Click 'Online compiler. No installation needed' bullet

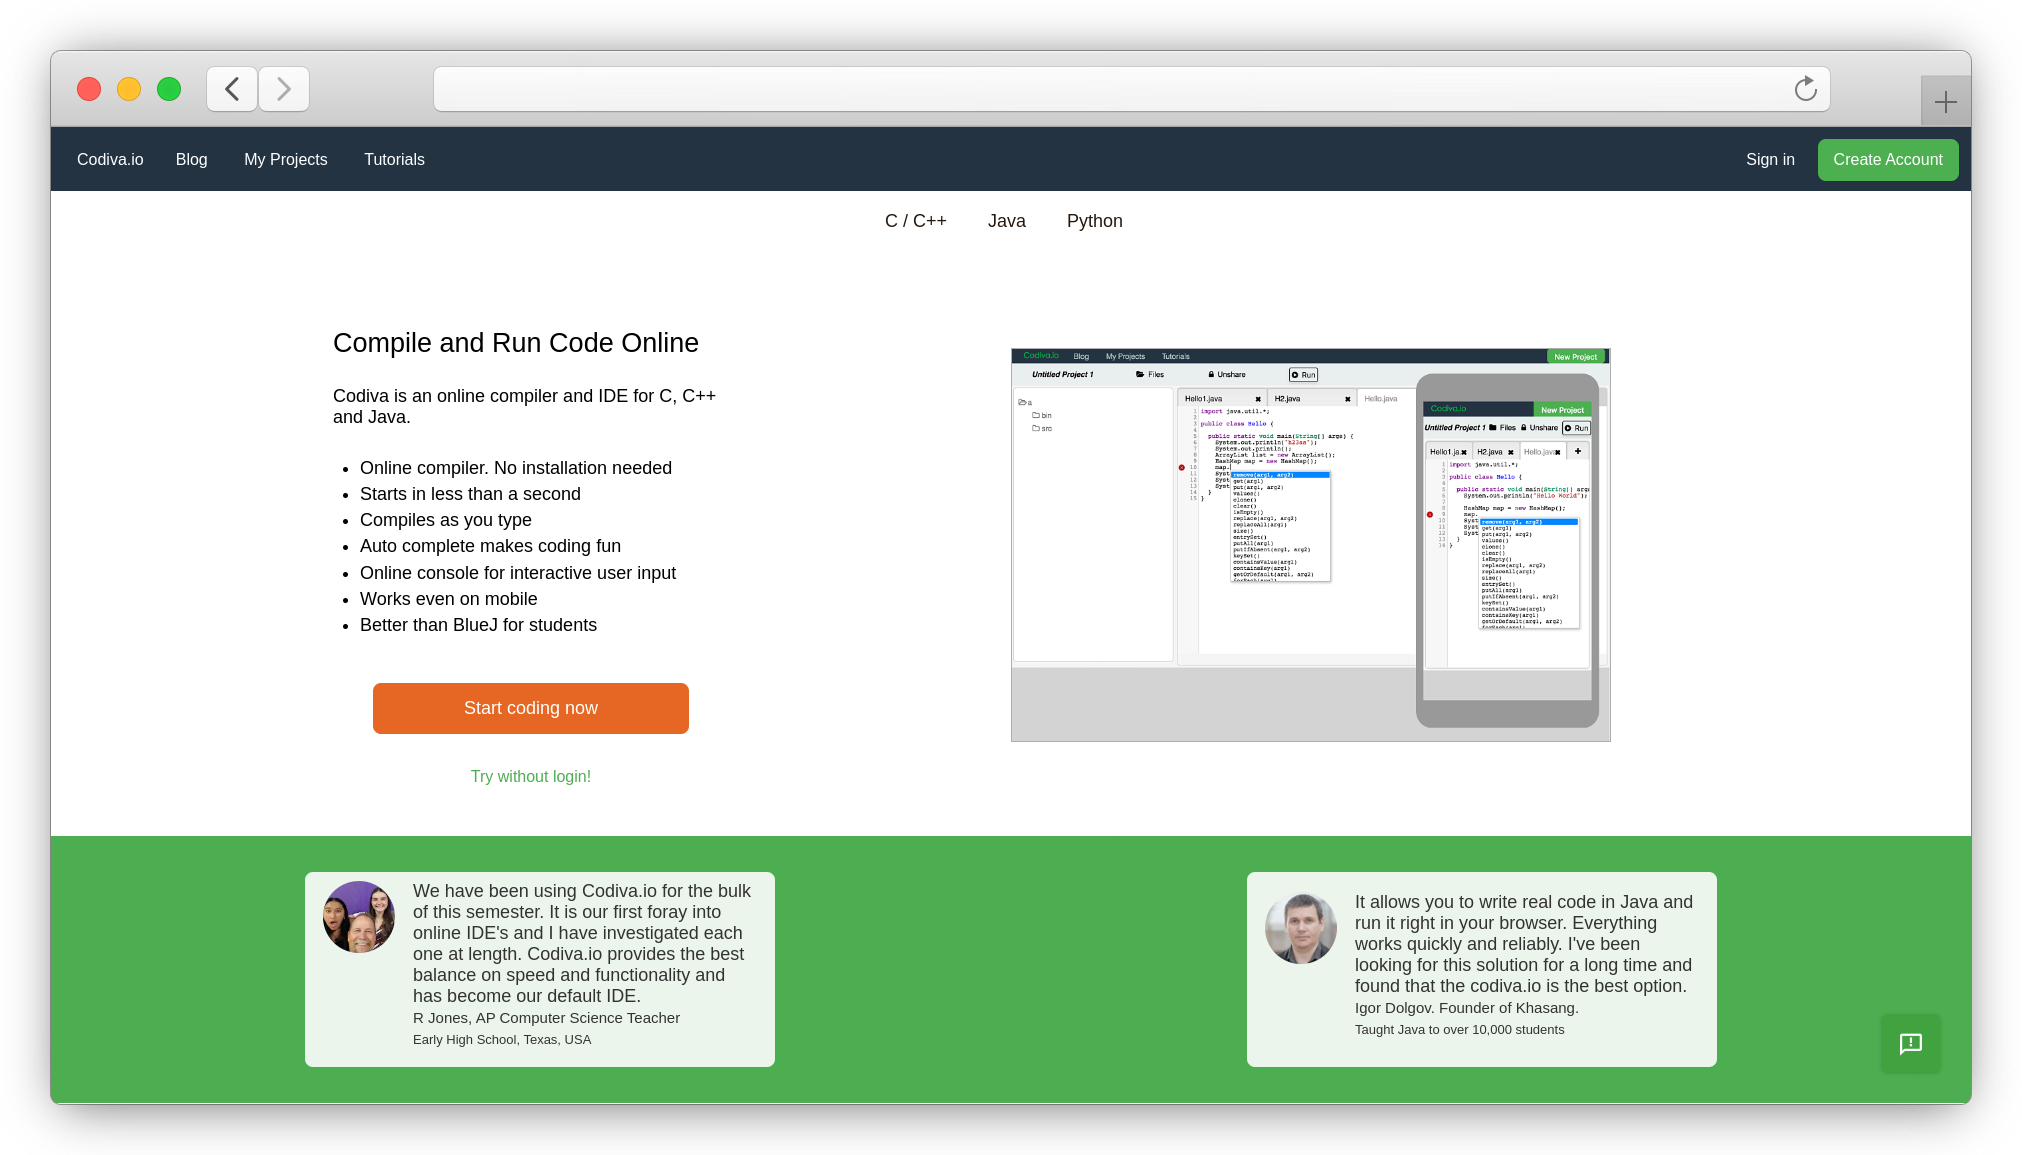coord(516,468)
